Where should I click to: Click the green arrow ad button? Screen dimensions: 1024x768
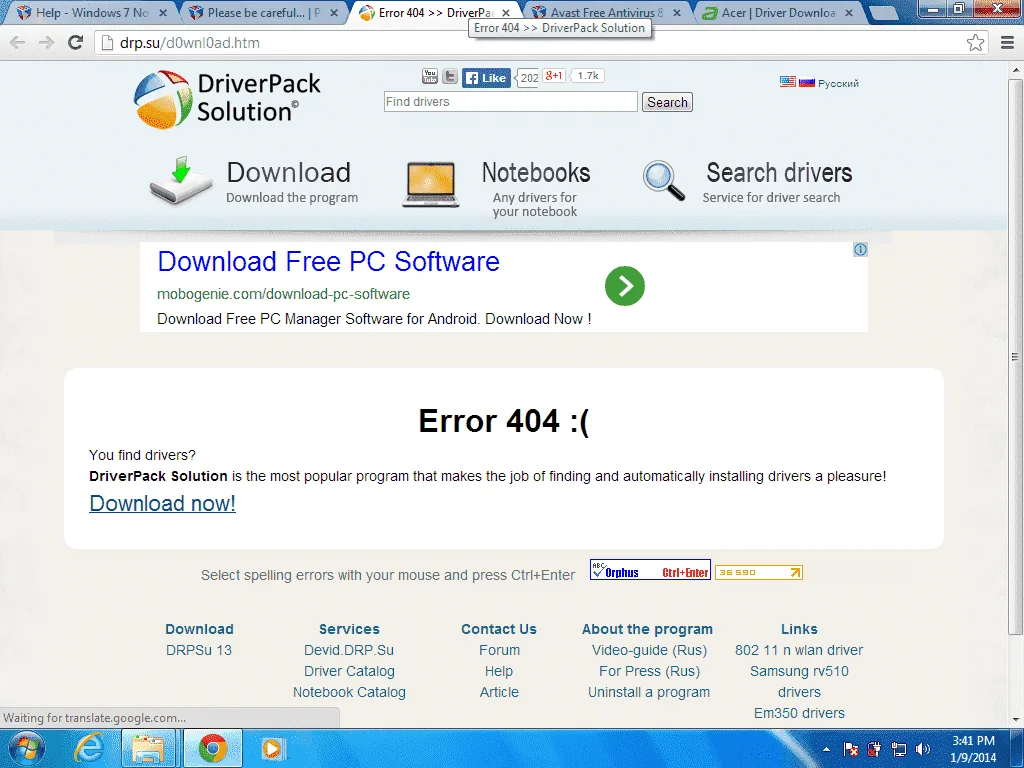tap(624, 286)
